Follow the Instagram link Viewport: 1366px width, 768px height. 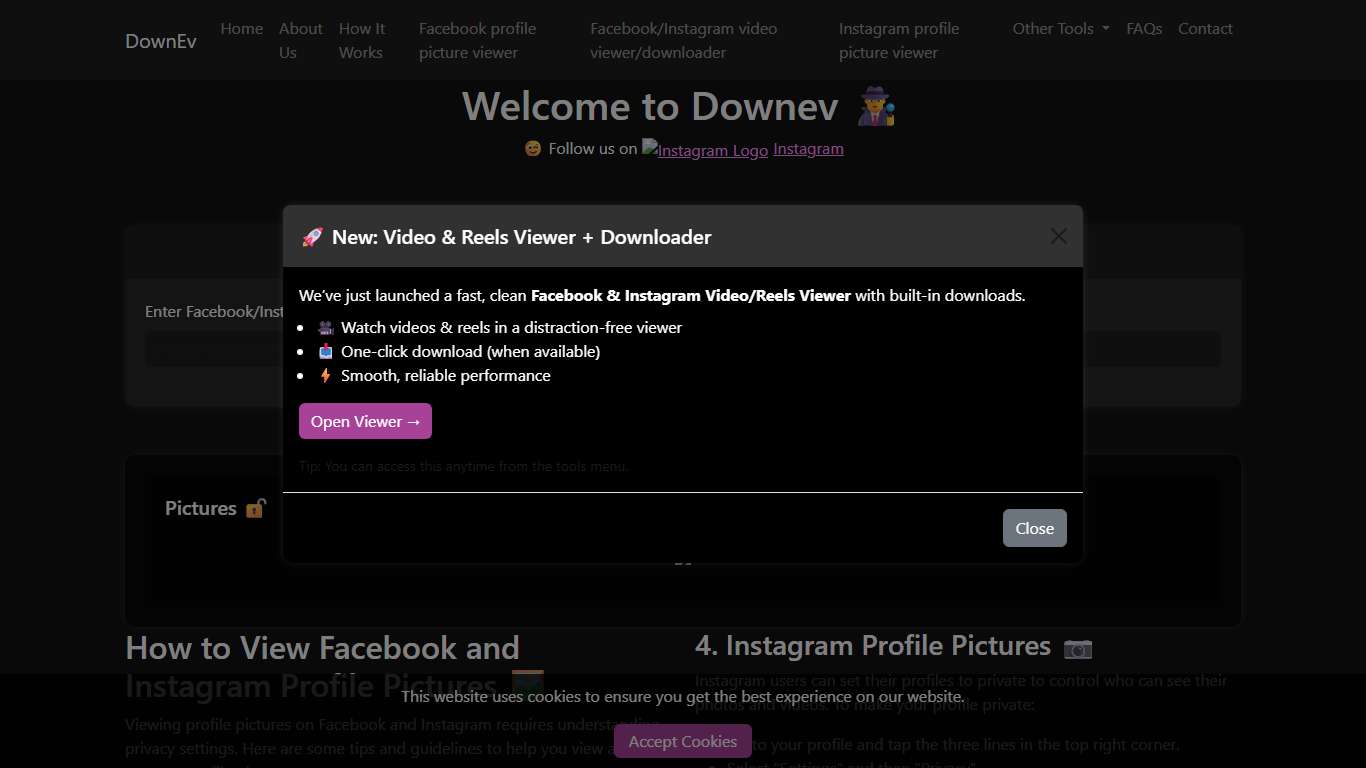coord(808,148)
